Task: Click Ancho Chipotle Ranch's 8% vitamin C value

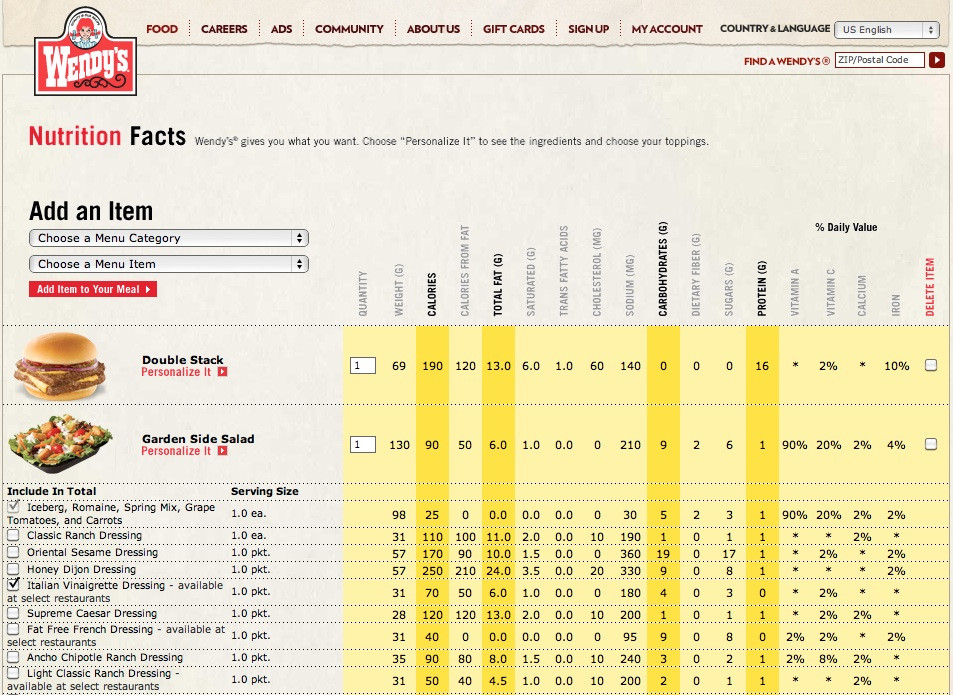Action: coord(828,659)
